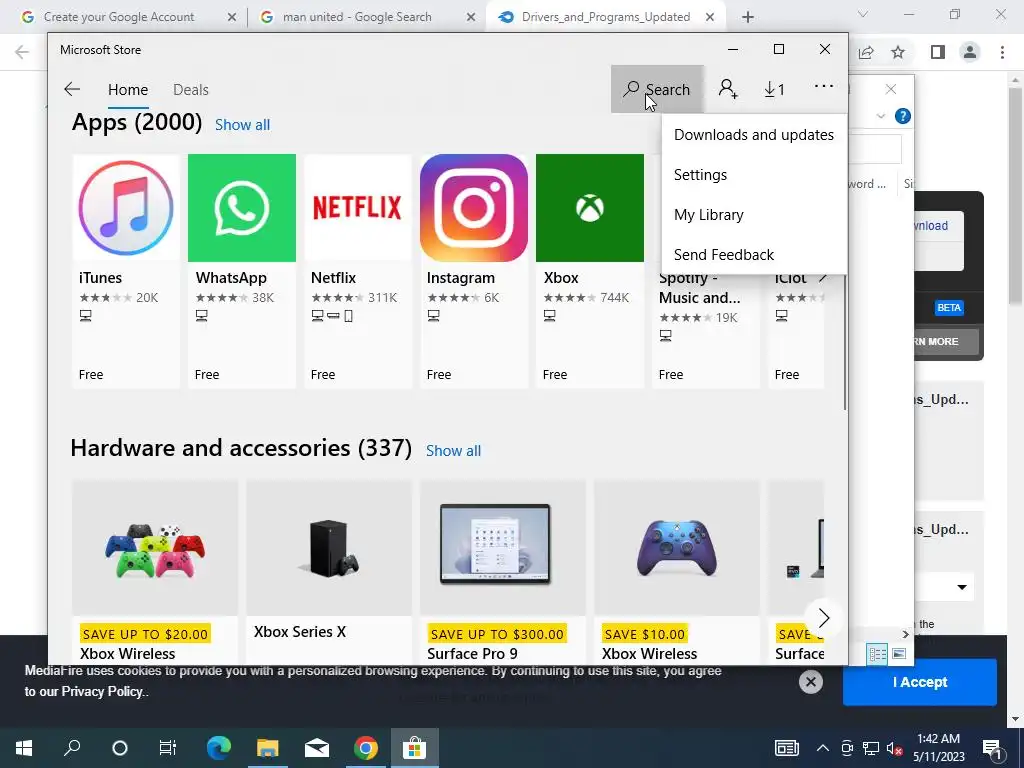Click the Xbox Wireless multicolor controllers image

tap(155, 547)
